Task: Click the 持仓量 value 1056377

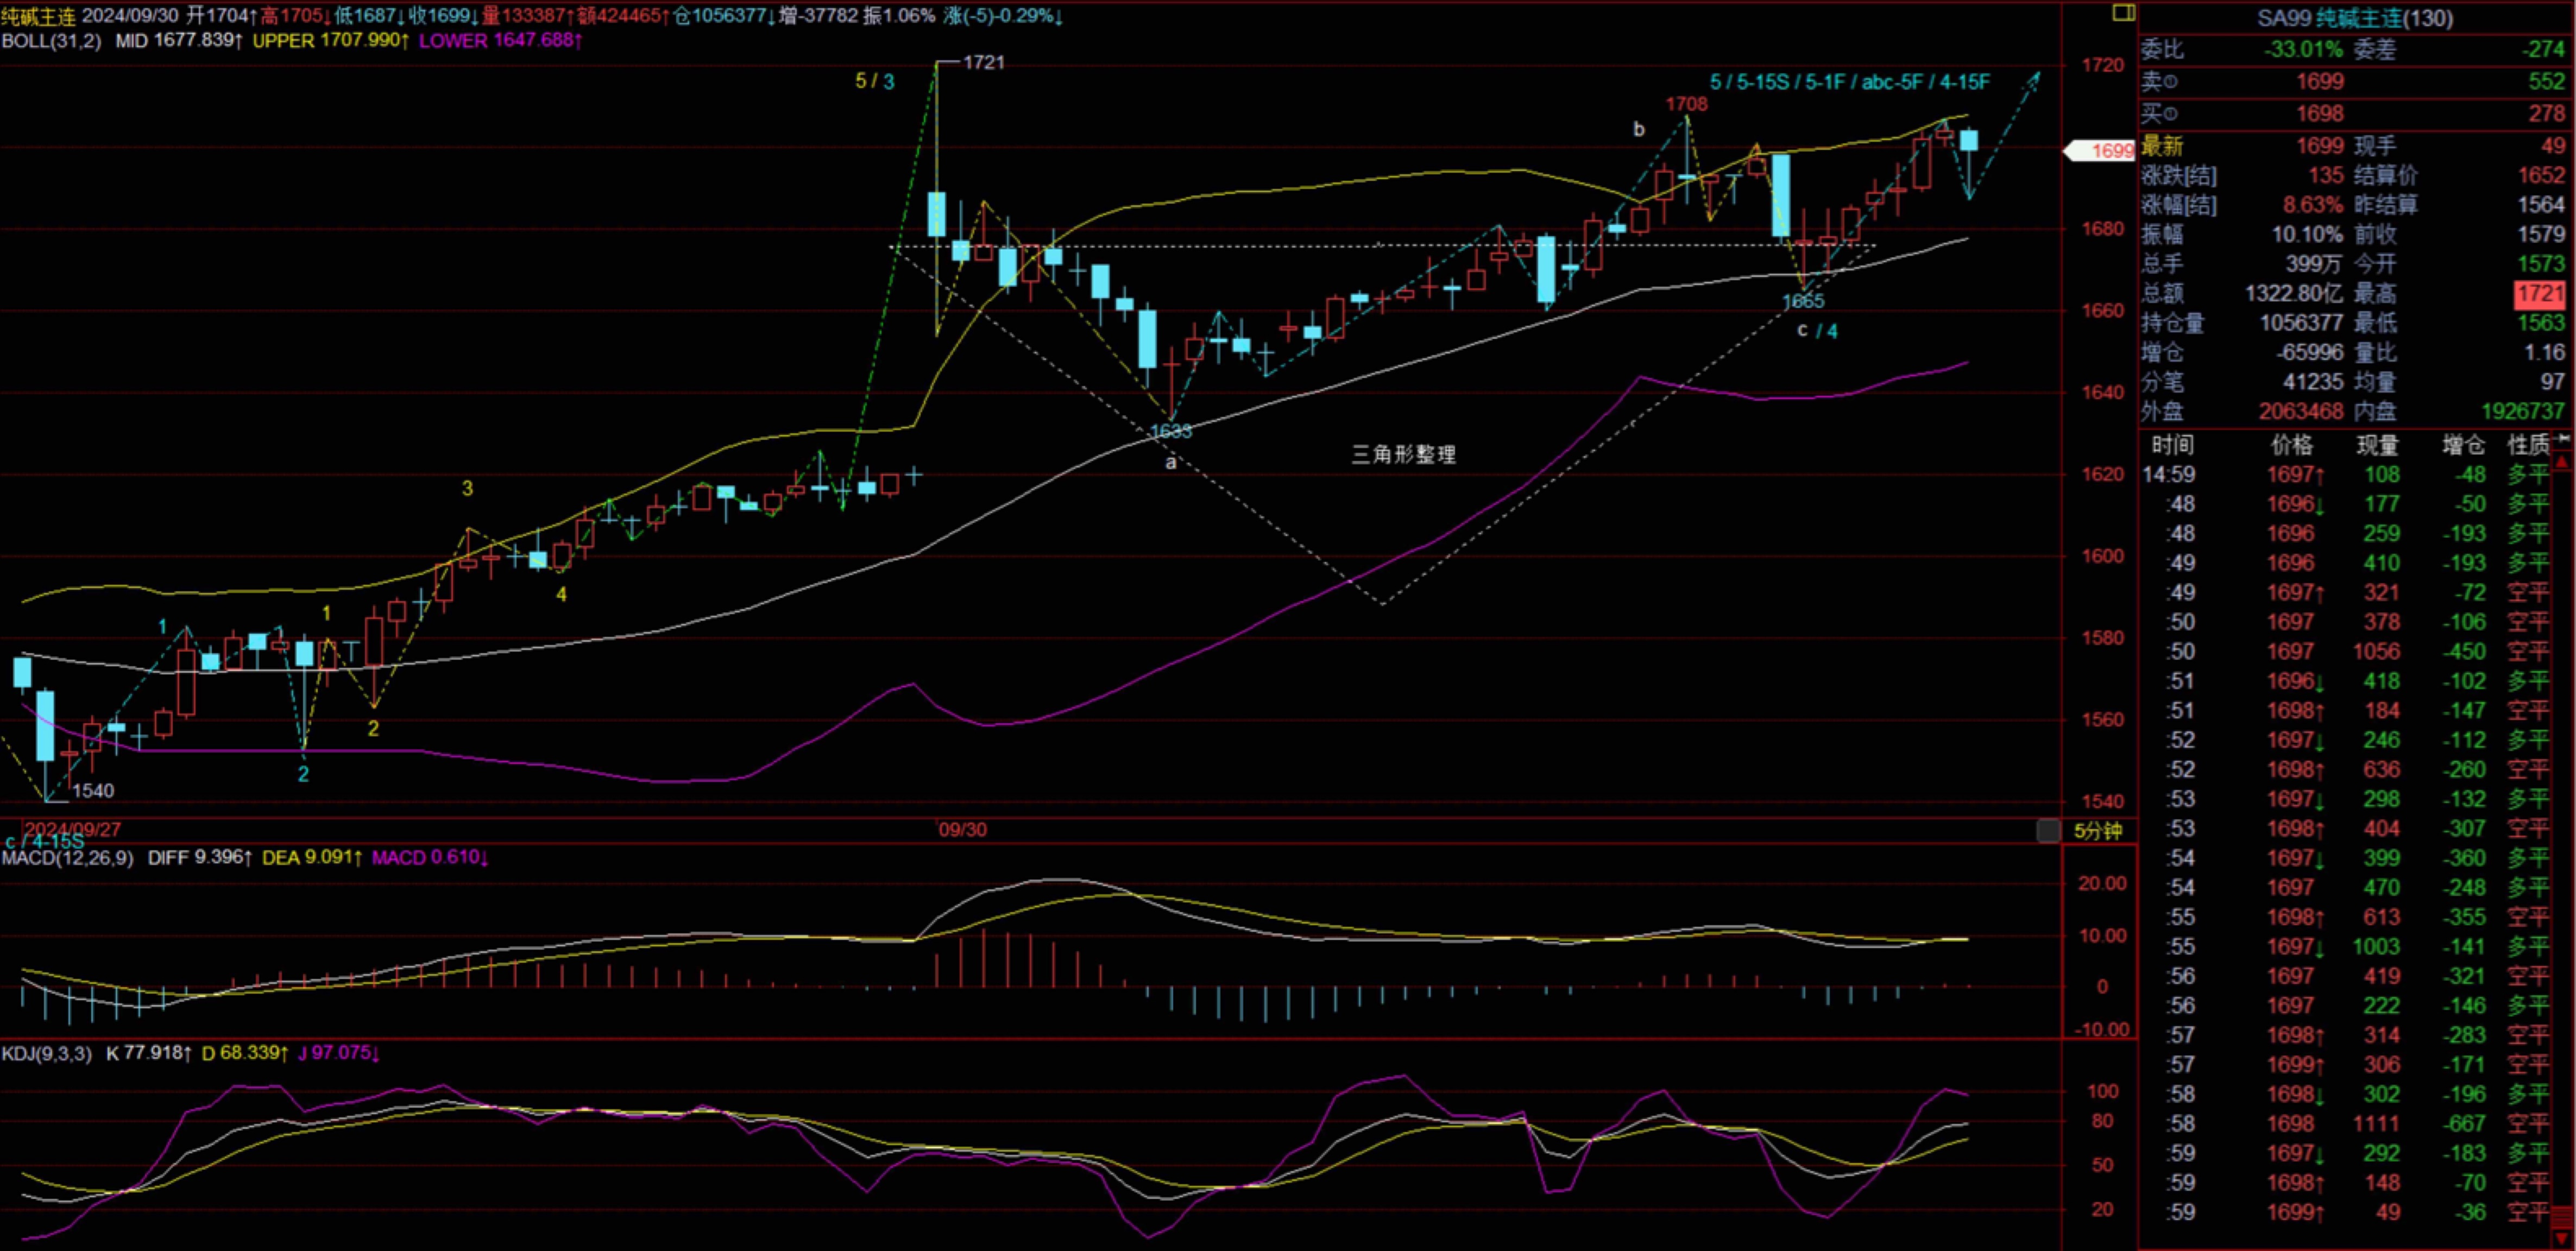Action: 2301,323
